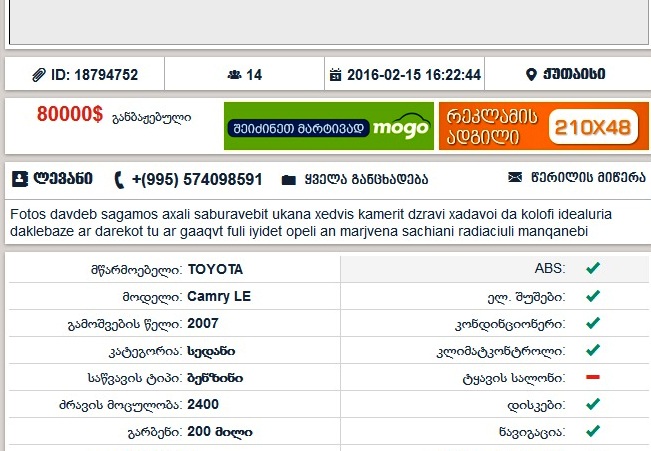Viewport: 651px width, 451px height.
Task: Click the კლიმატკონტროლი label
Action: (501, 351)
